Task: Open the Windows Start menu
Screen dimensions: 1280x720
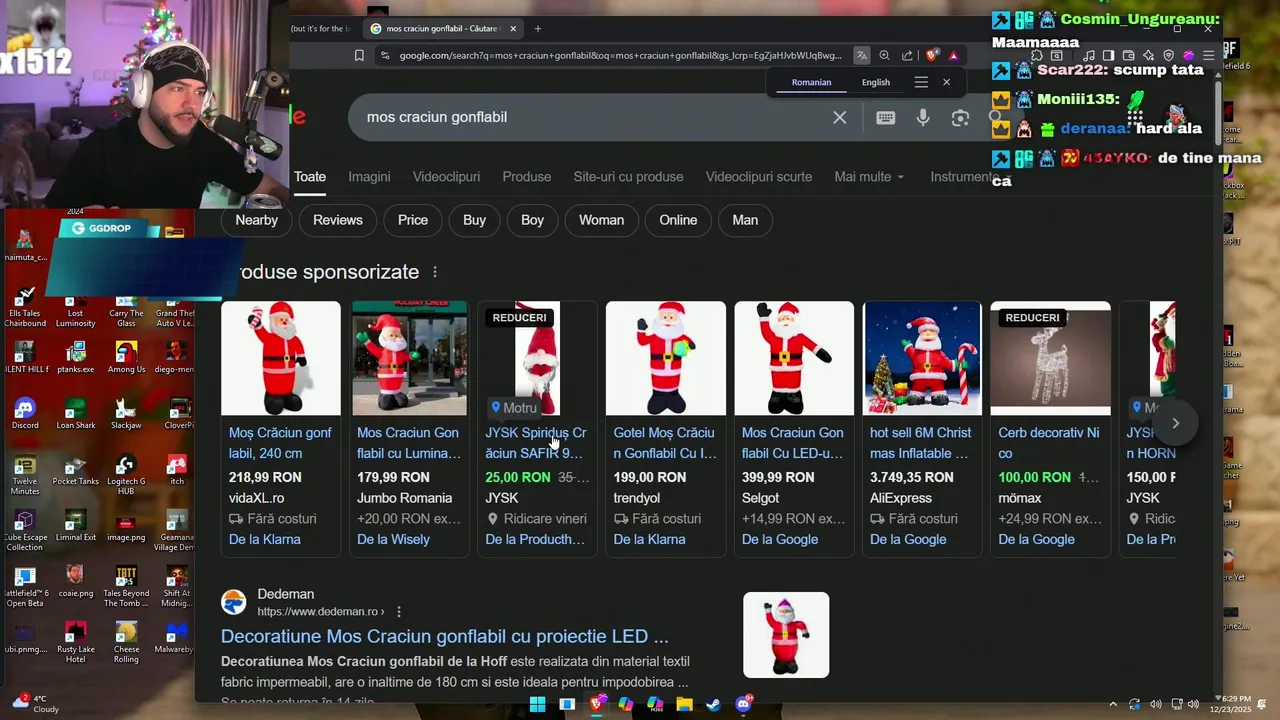Action: point(537,704)
